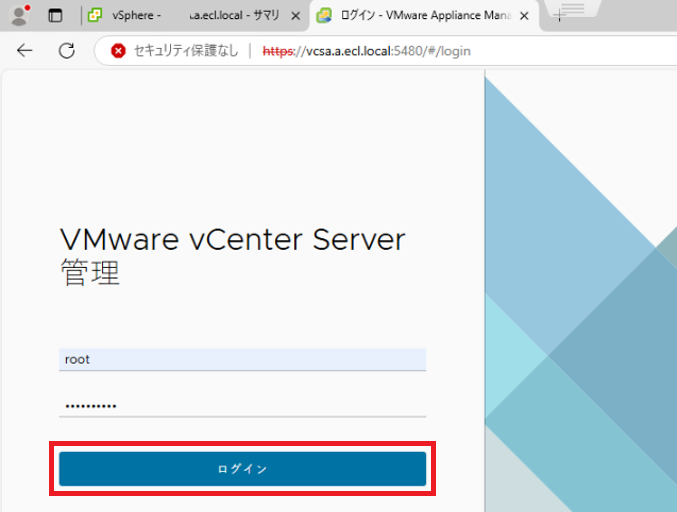Screen dimensions: 677x512
Task: Focus the masked password field
Action: (242, 405)
